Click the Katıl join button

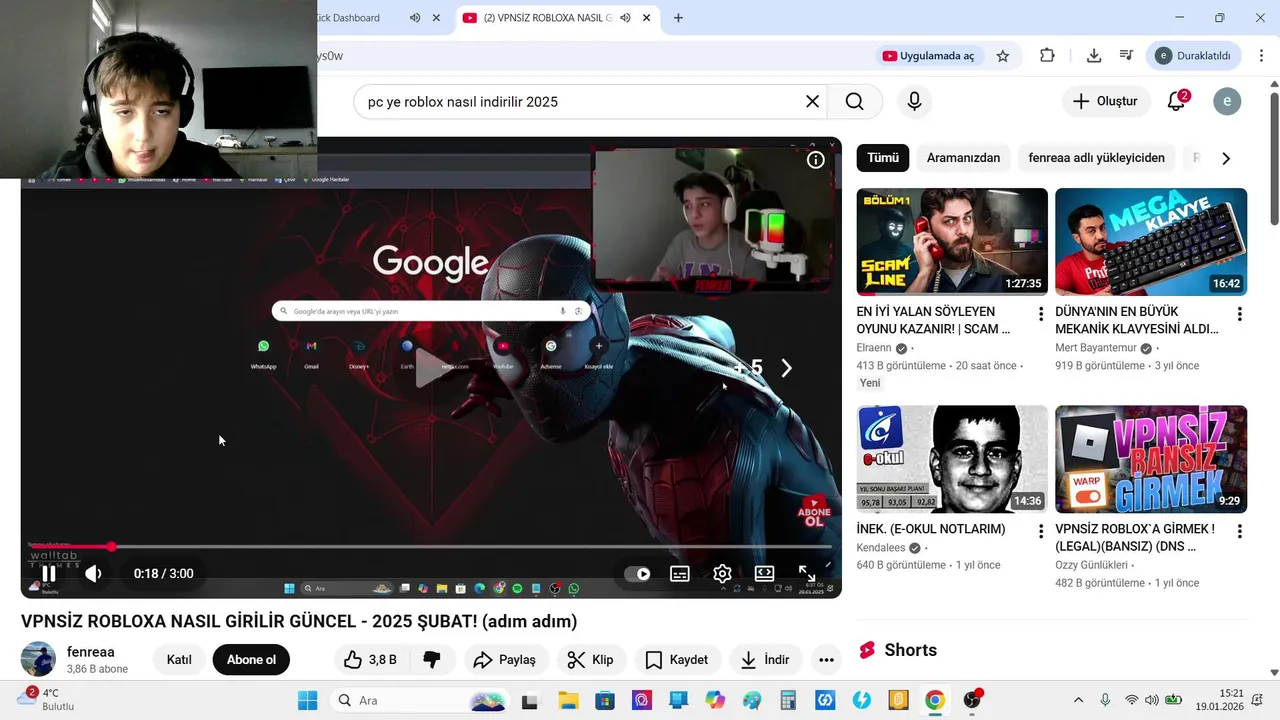point(179,659)
